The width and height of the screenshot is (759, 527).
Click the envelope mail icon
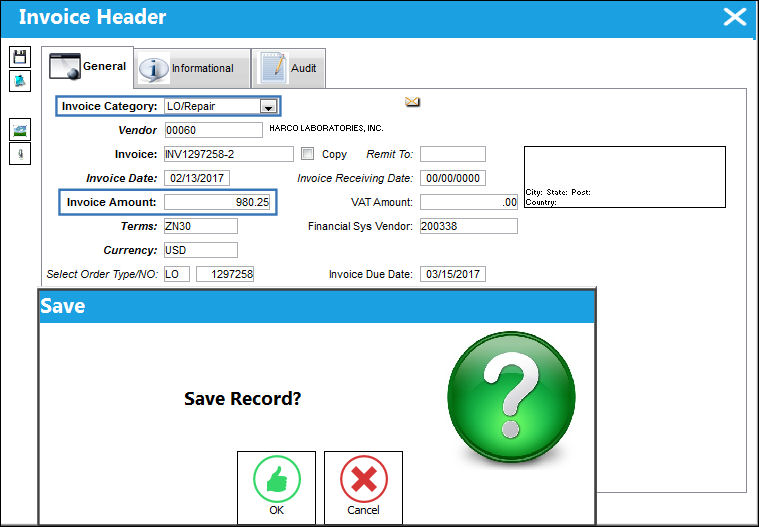412,102
